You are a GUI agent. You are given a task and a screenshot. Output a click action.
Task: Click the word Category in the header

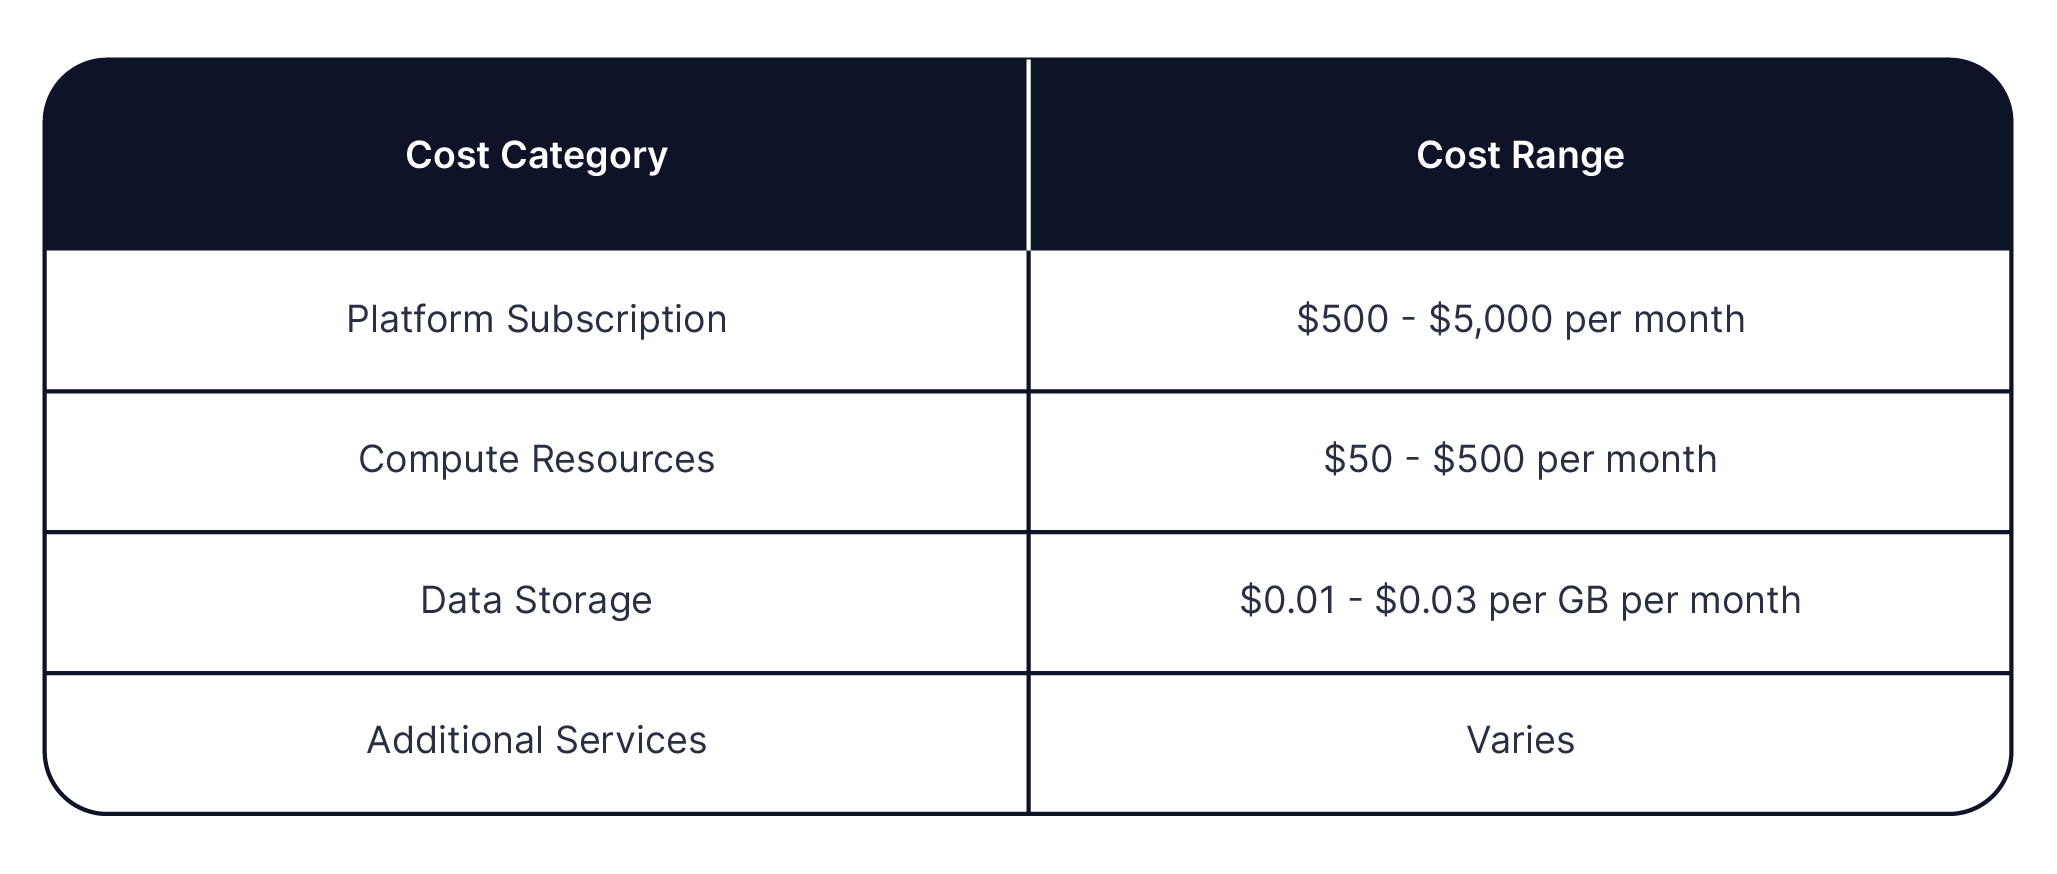click(x=584, y=156)
